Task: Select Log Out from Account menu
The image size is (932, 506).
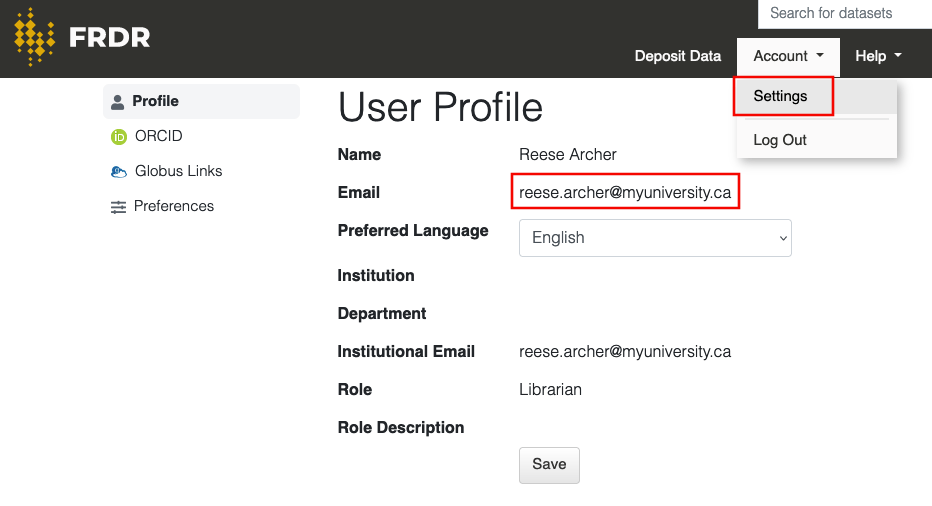Action: 817,140
